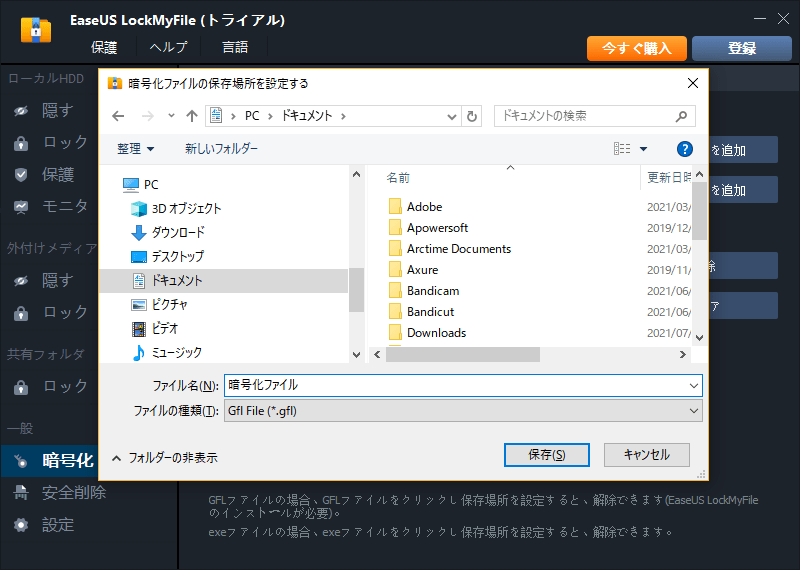Click the padlock icon beside ロック under ローカルHDD

21,143
